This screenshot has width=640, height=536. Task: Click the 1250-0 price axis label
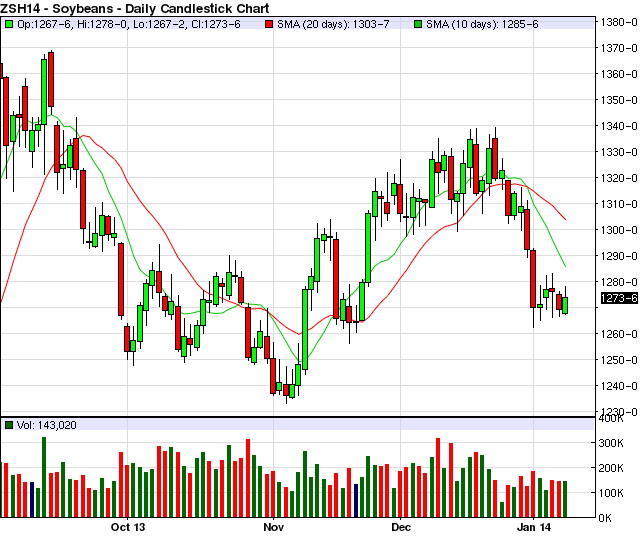pos(619,360)
